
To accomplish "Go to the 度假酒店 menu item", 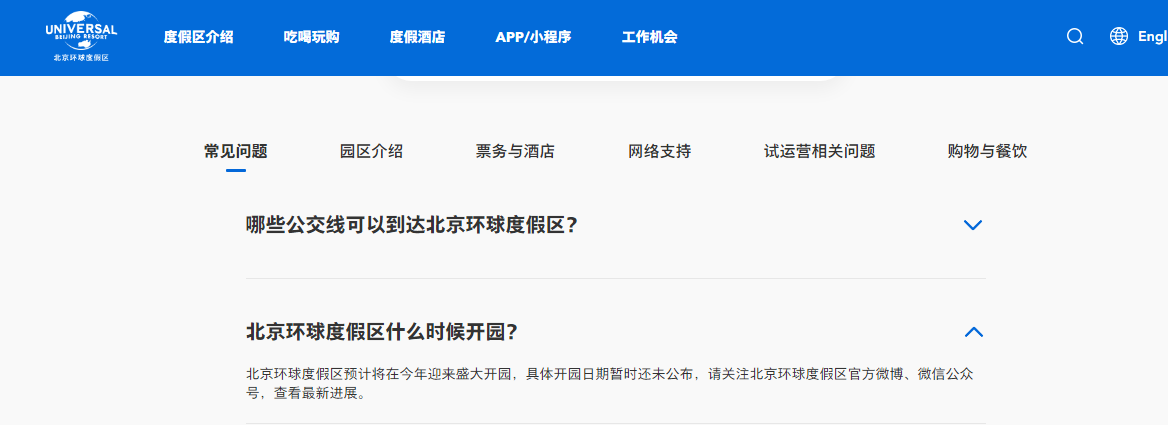I will [x=417, y=38].
